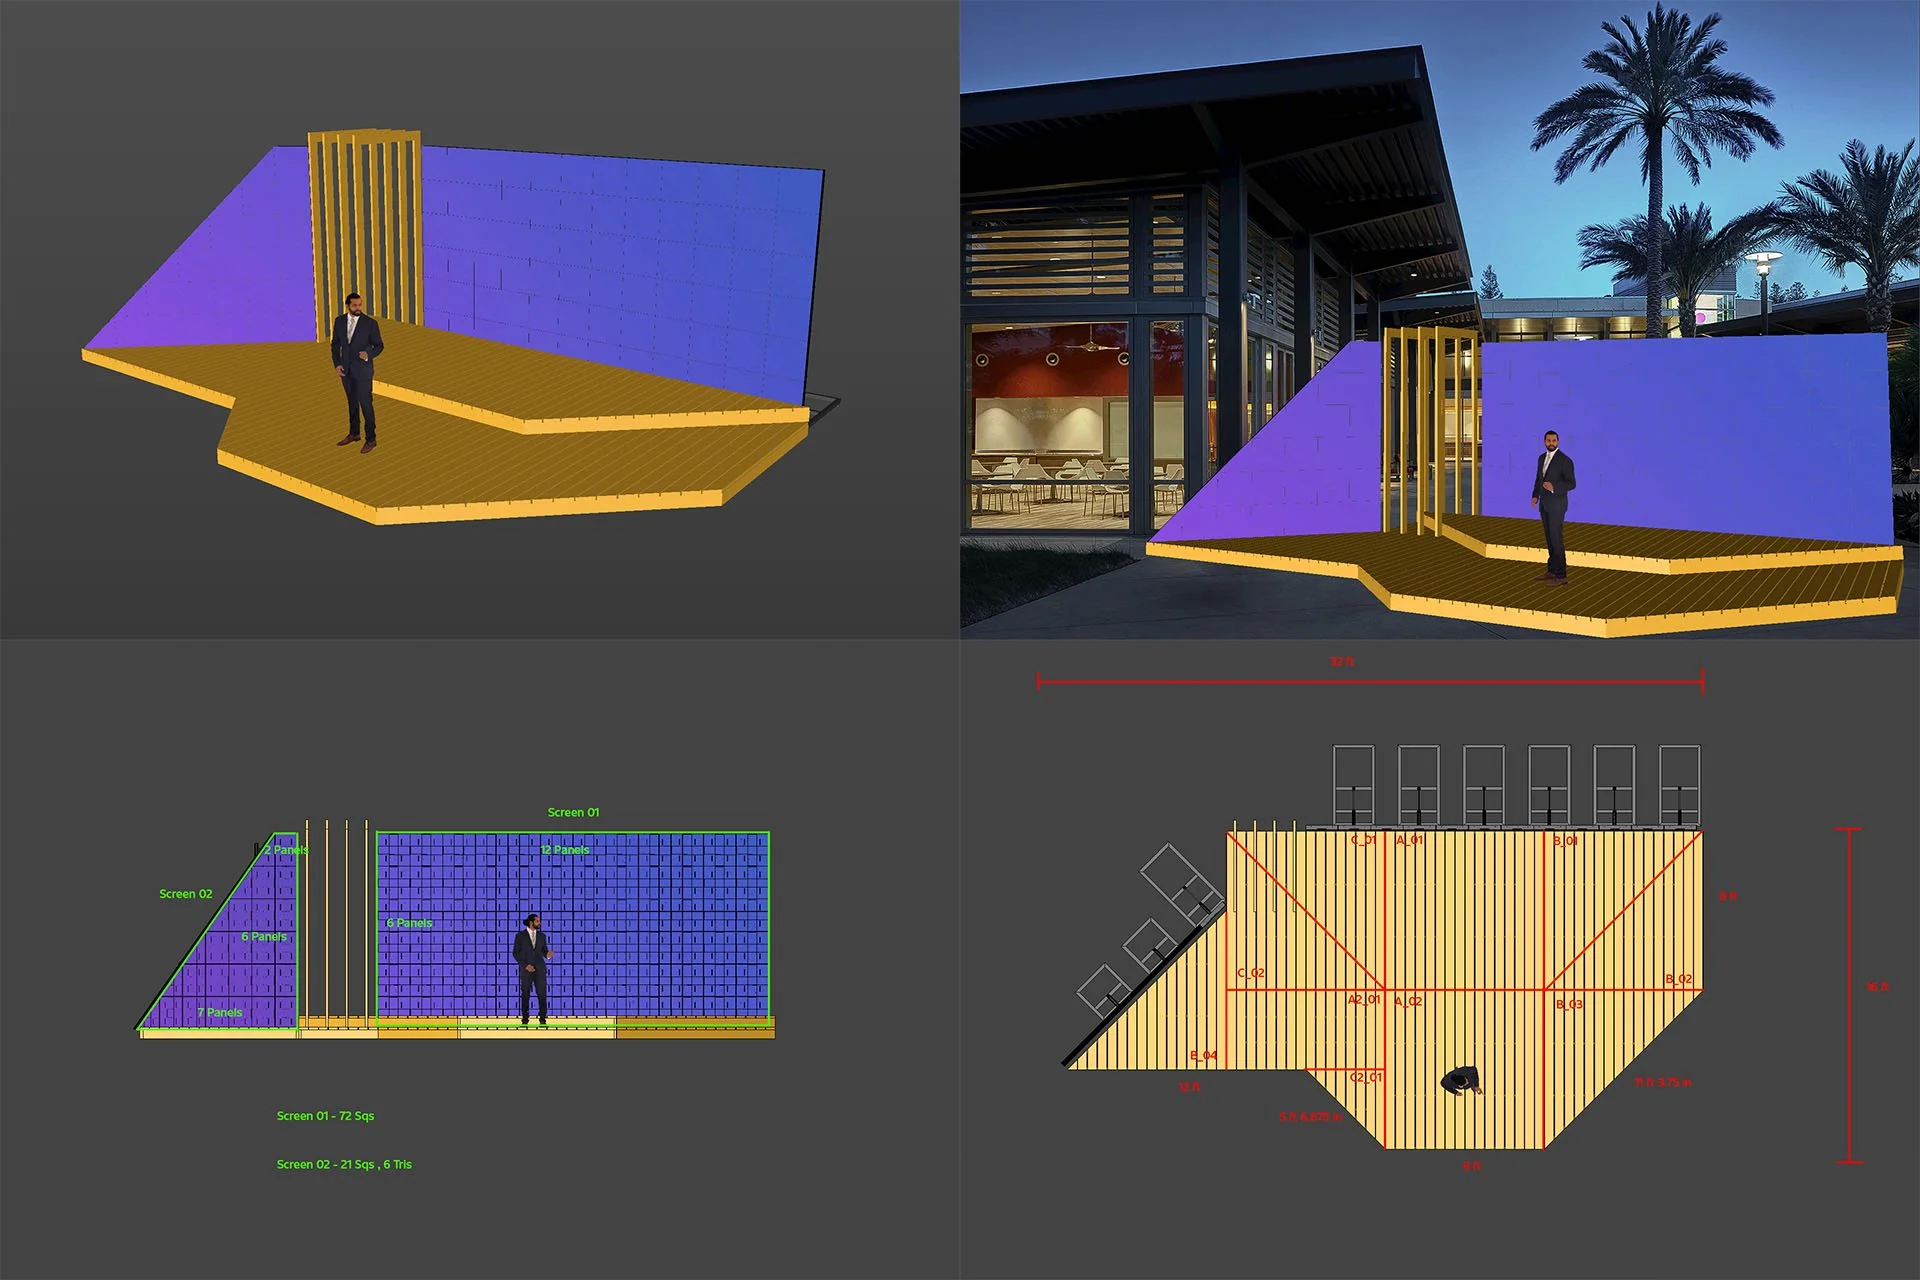This screenshot has height=1280, width=1920.
Task: Click the green 'Screen 01' label
Action: pos(573,812)
